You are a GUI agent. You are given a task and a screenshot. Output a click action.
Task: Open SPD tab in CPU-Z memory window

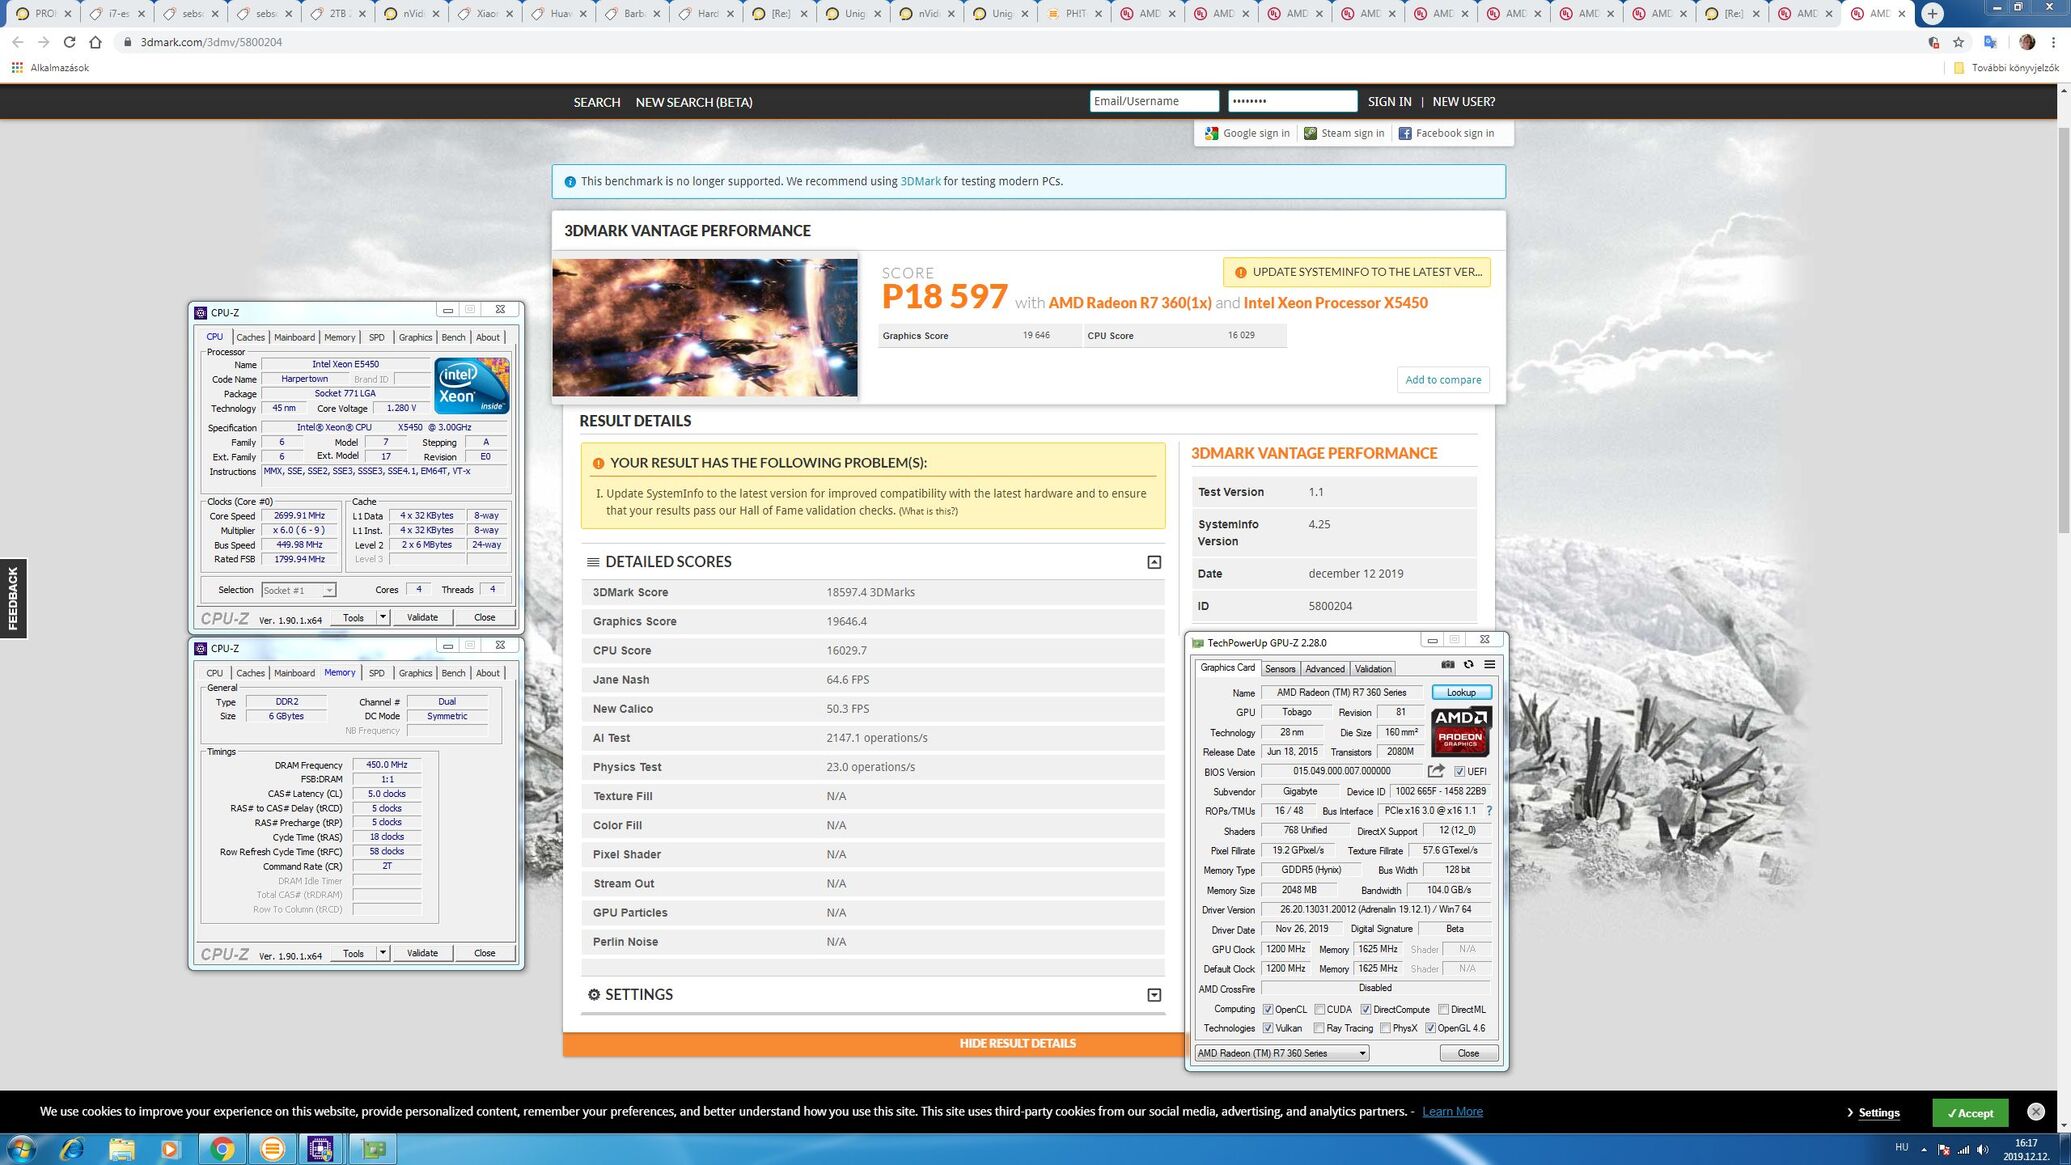point(376,673)
